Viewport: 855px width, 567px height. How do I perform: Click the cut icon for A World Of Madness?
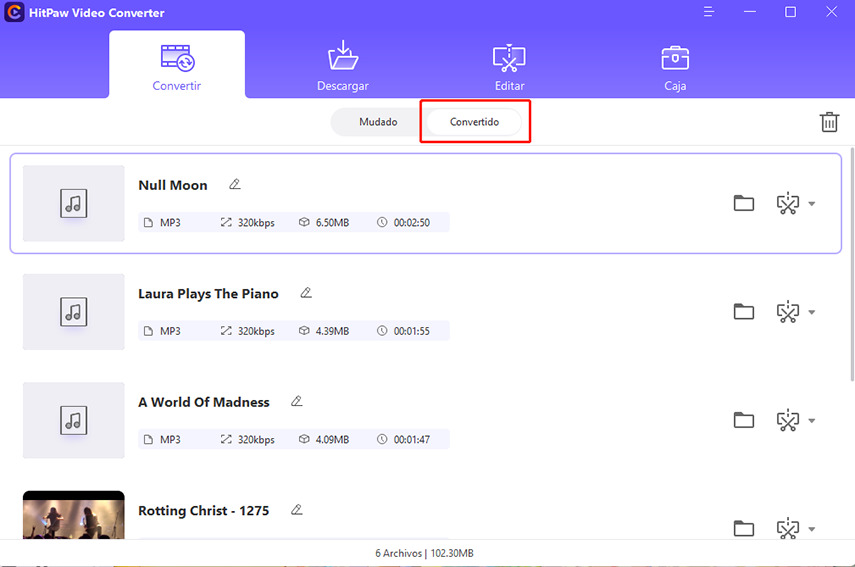pyautogui.click(x=787, y=420)
